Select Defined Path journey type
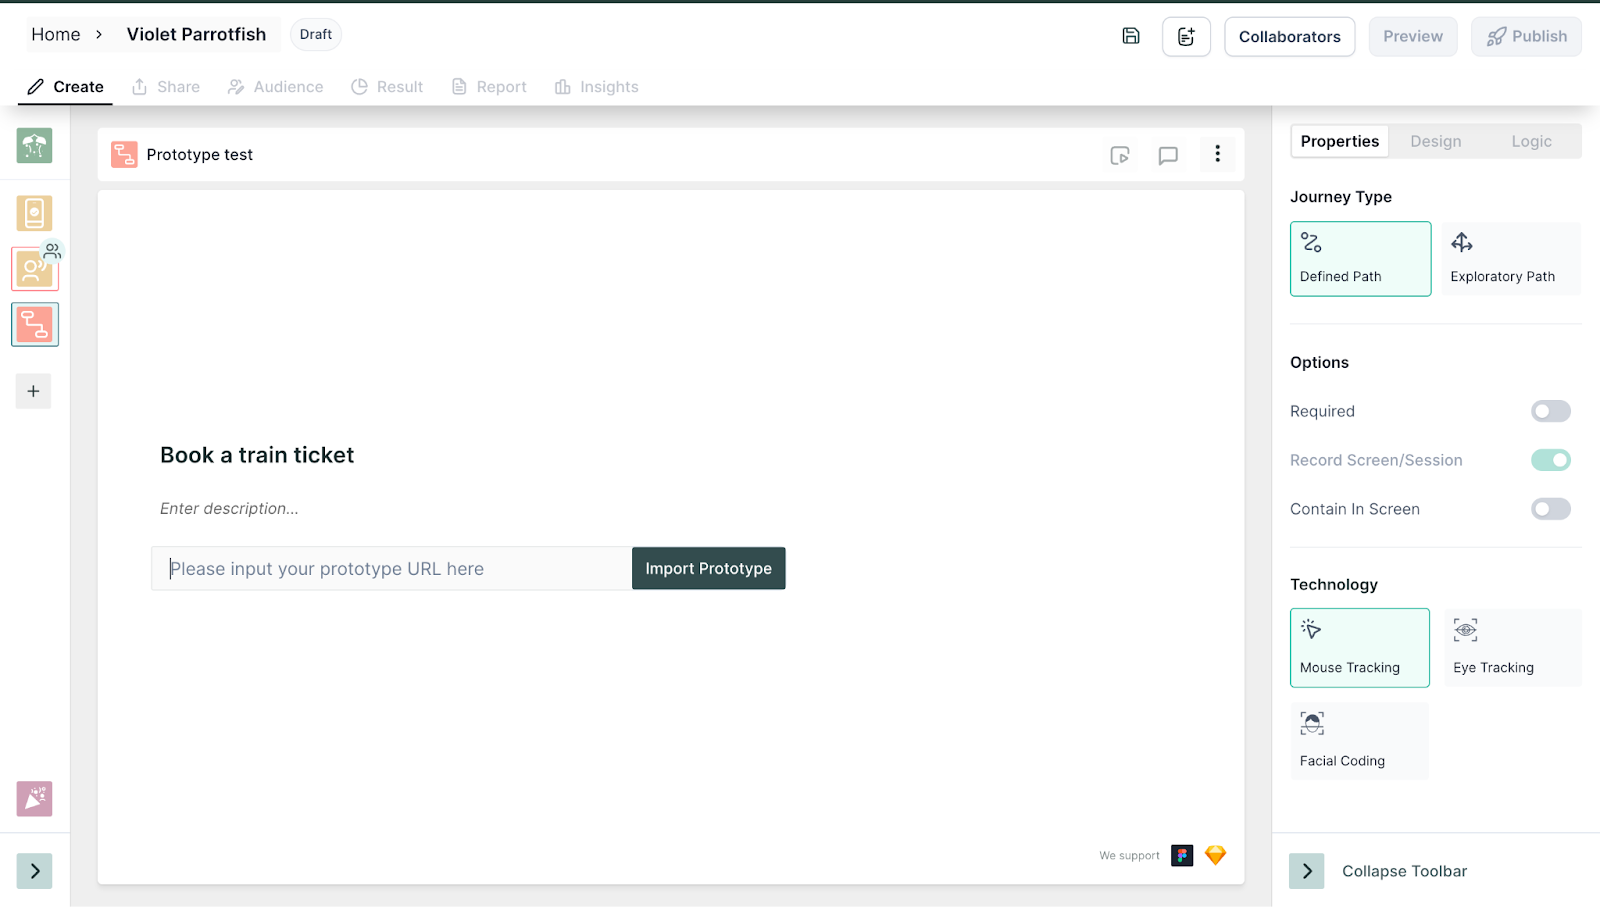This screenshot has height=907, width=1600. point(1360,259)
